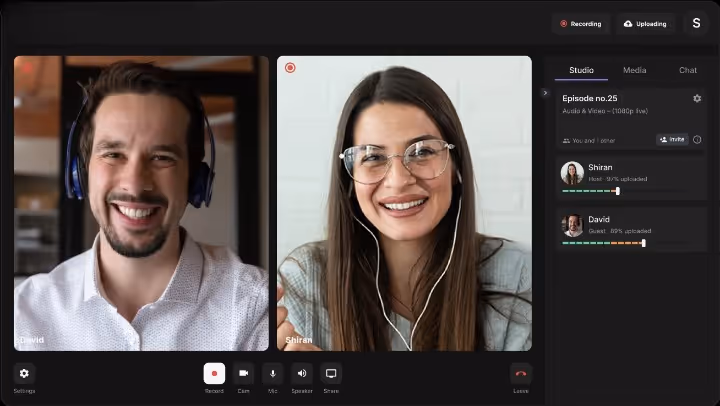The image size is (720, 406).
Task: Click the Invite button
Action: (x=672, y=139)
